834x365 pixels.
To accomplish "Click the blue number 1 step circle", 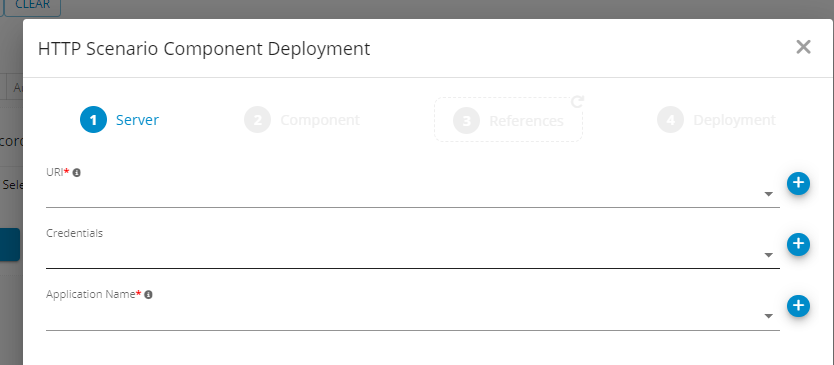I will pyautogui.click(x=94, y=120).
